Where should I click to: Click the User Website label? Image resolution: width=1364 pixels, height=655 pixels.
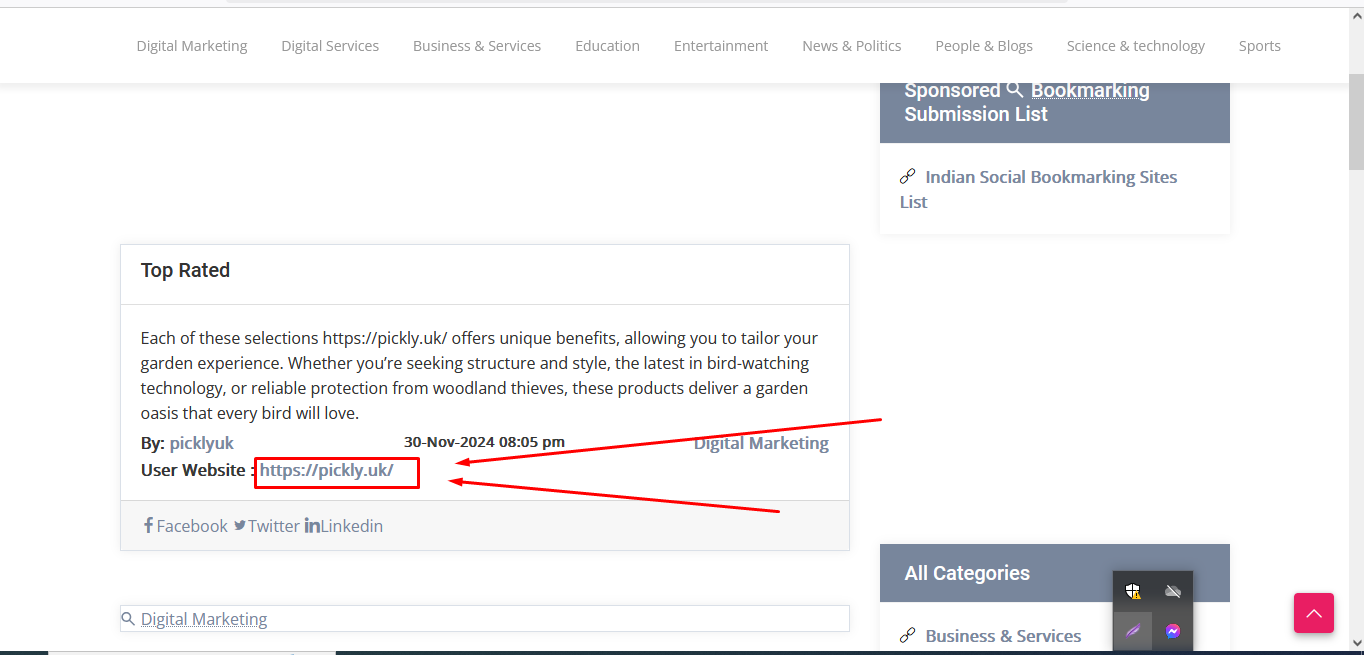tap(198, 470)
